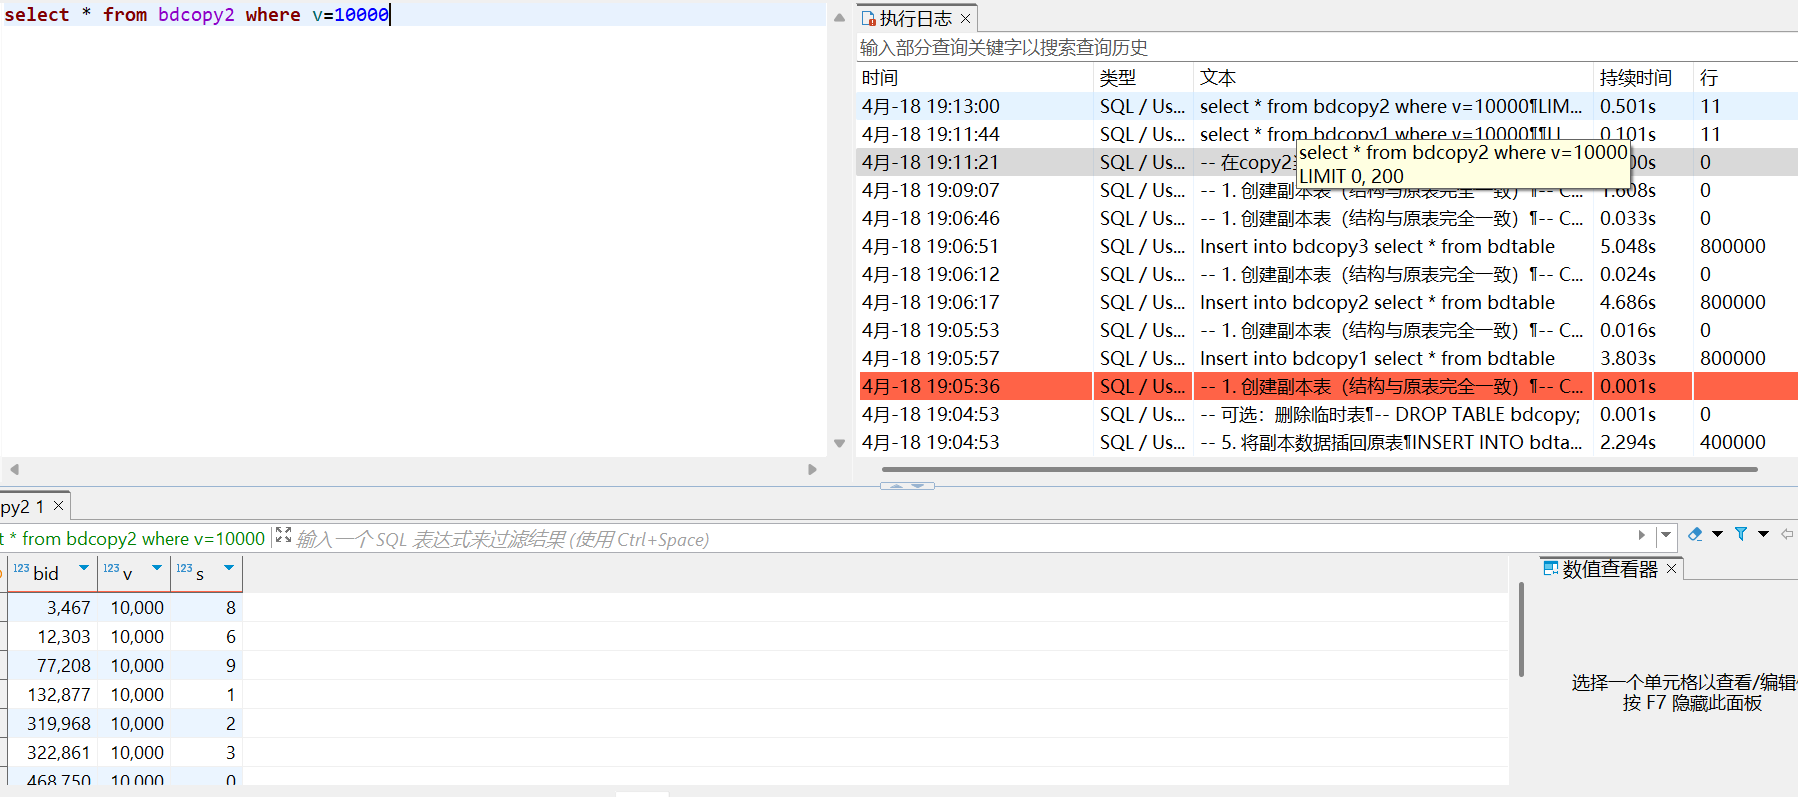1798x797 pixels.
Task: Click the results vertical scrollbar thumb
Action: 1521,630
